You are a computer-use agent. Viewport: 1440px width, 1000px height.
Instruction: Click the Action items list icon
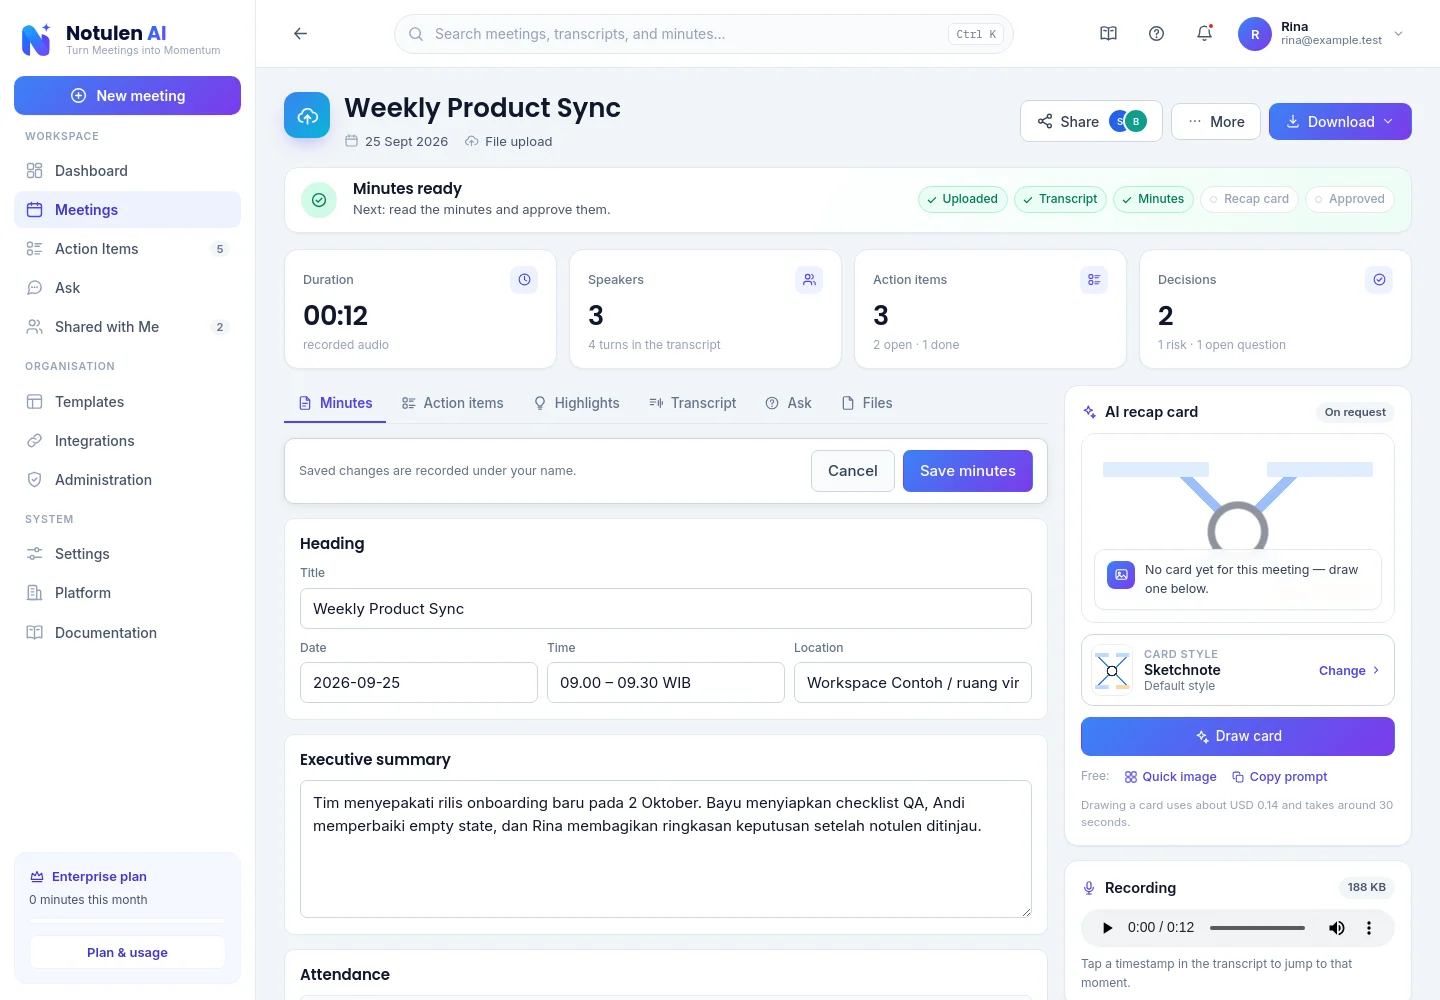pyautogui.click(x=1094, y=280)
